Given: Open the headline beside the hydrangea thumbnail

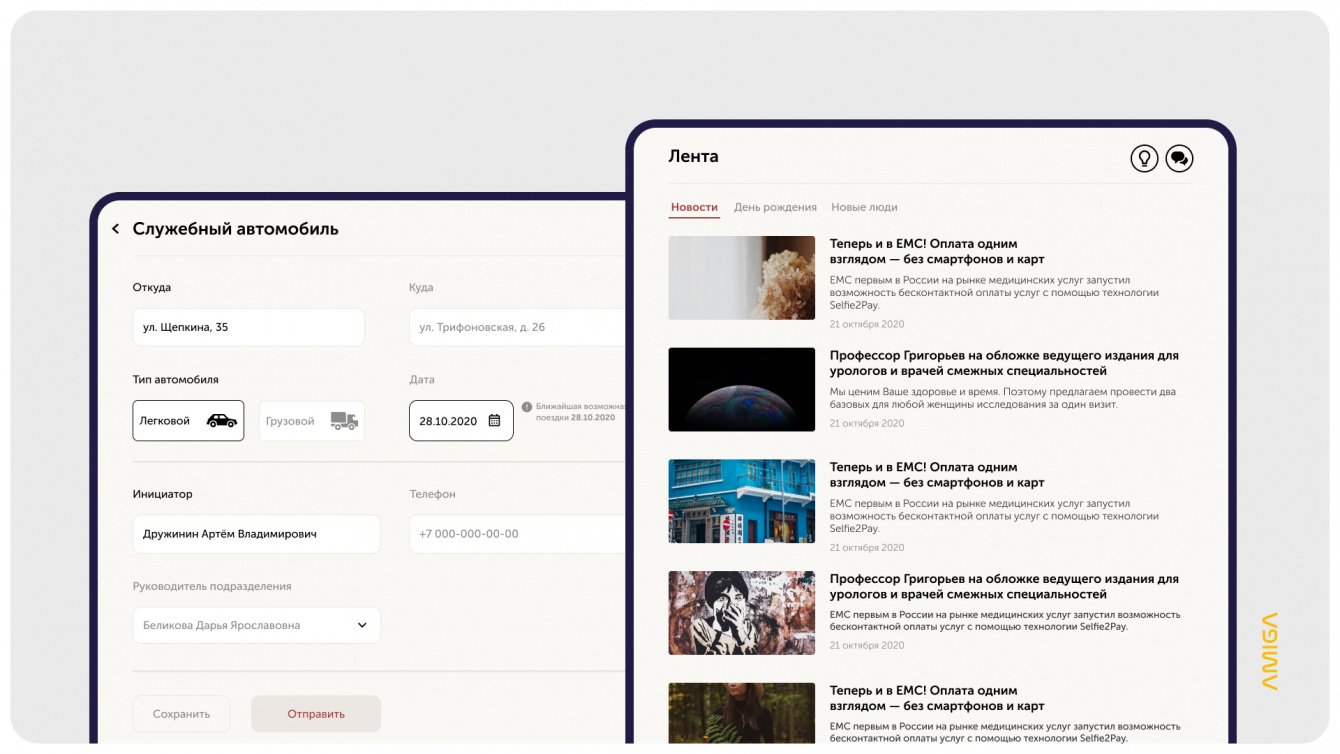Looking at the screenshot, I should click(x=937, y=251).
